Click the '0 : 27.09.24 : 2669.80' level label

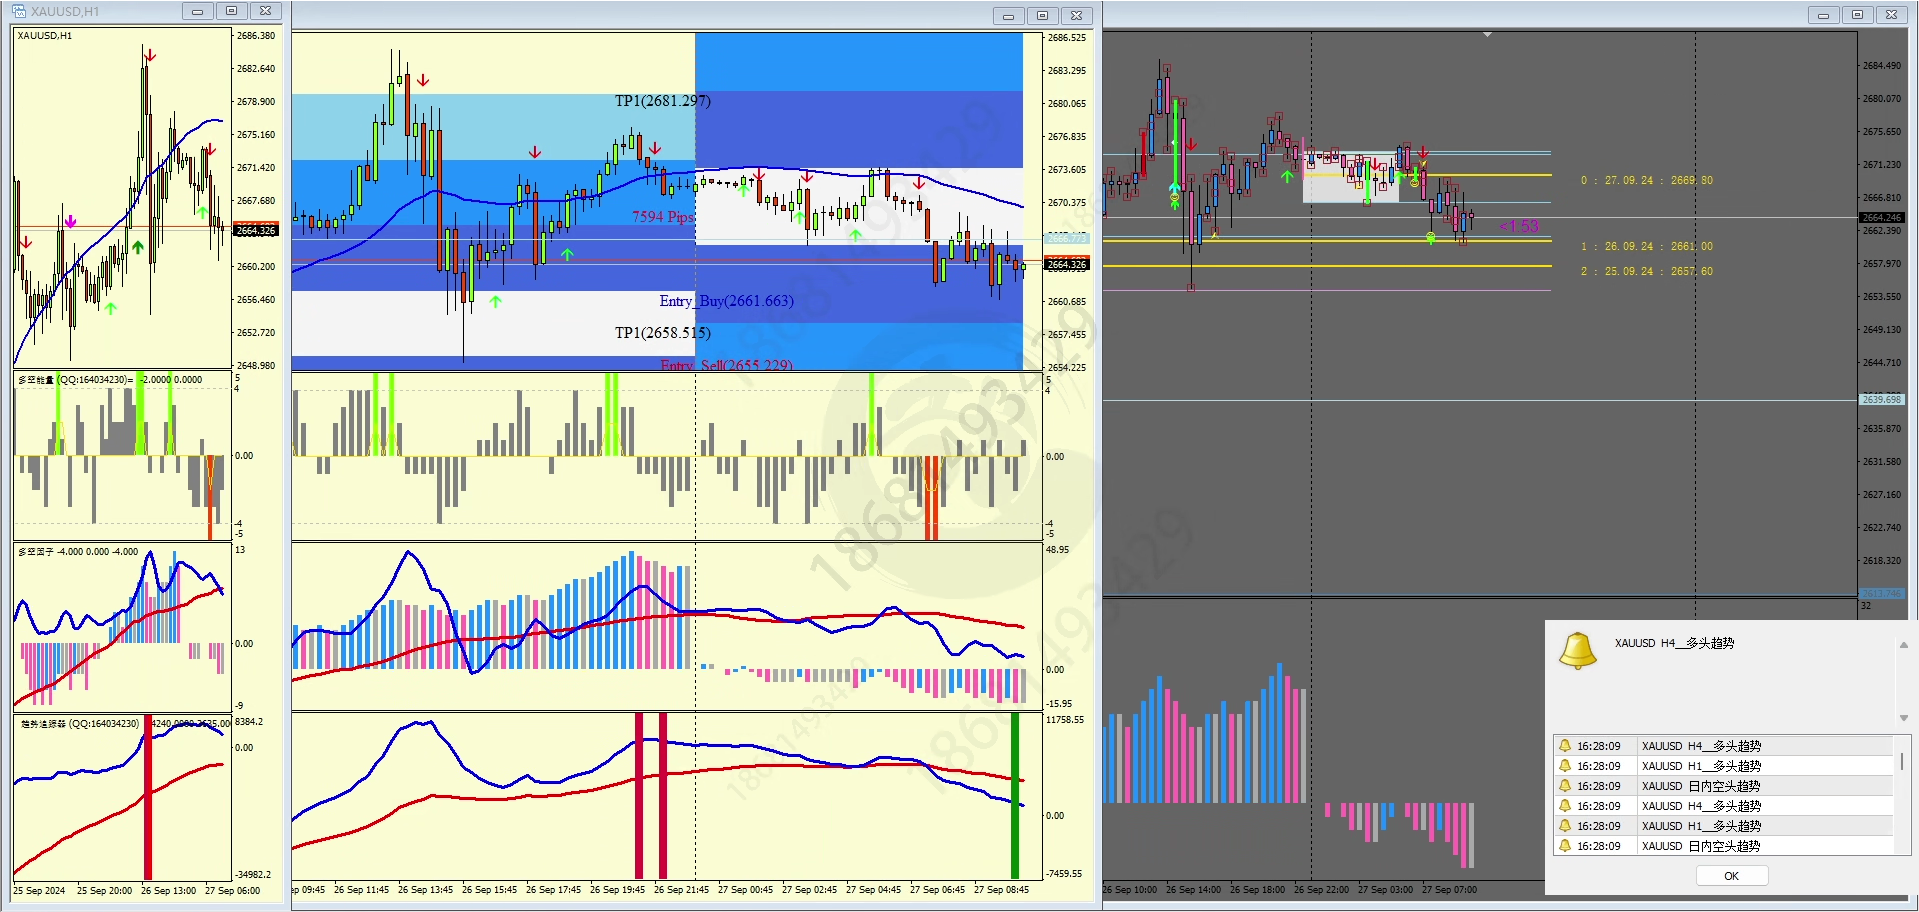click(1646, 181)
